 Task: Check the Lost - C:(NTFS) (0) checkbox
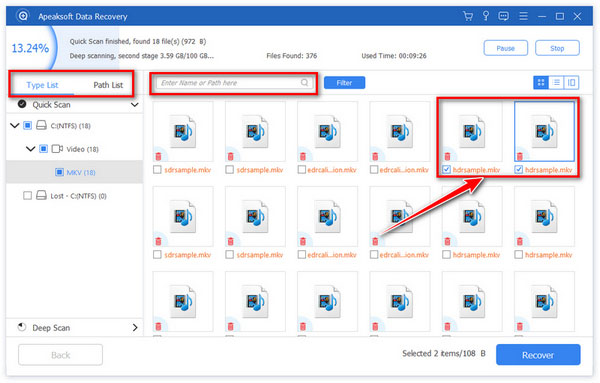coord(28,196)
